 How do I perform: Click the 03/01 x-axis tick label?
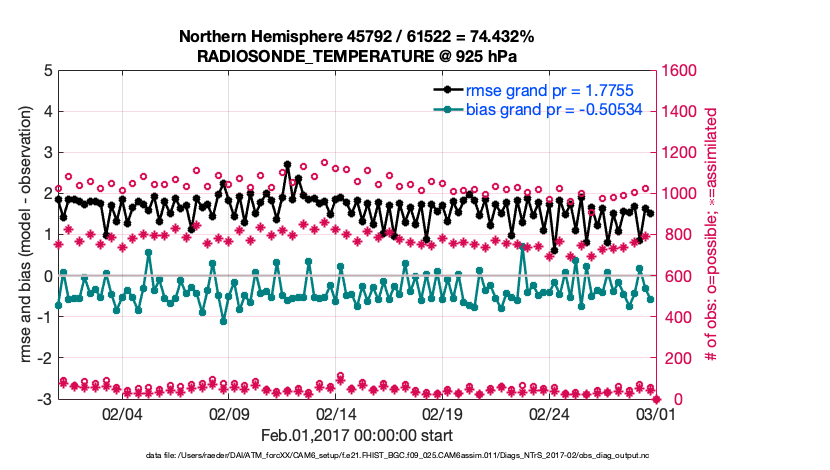tap(654, 414)
